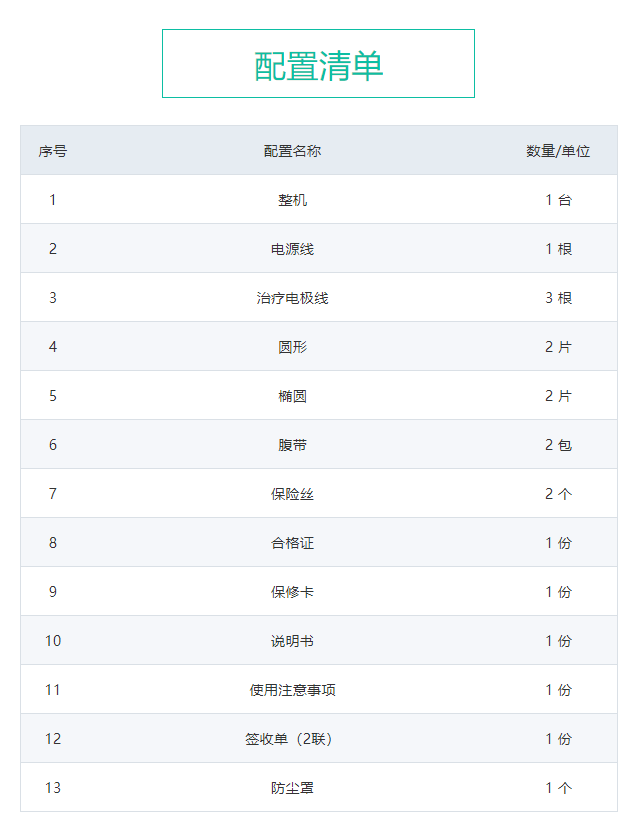Click the 1 台 quantity cell
The height and width of the screenshot is (822, 639).
[558, 200]
